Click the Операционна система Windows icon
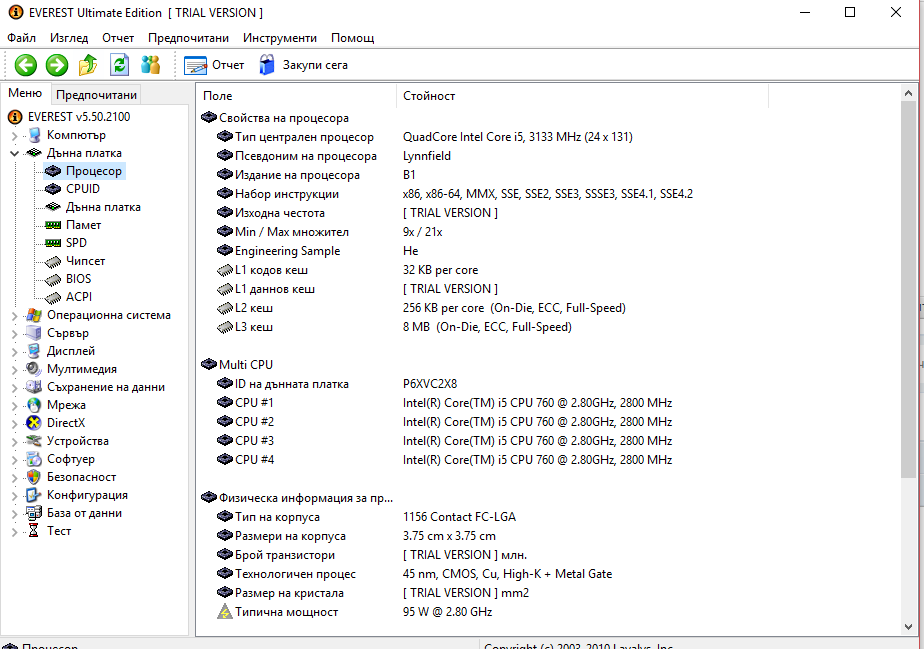This screenshot has height=649, width=924. tap(34, 315)
